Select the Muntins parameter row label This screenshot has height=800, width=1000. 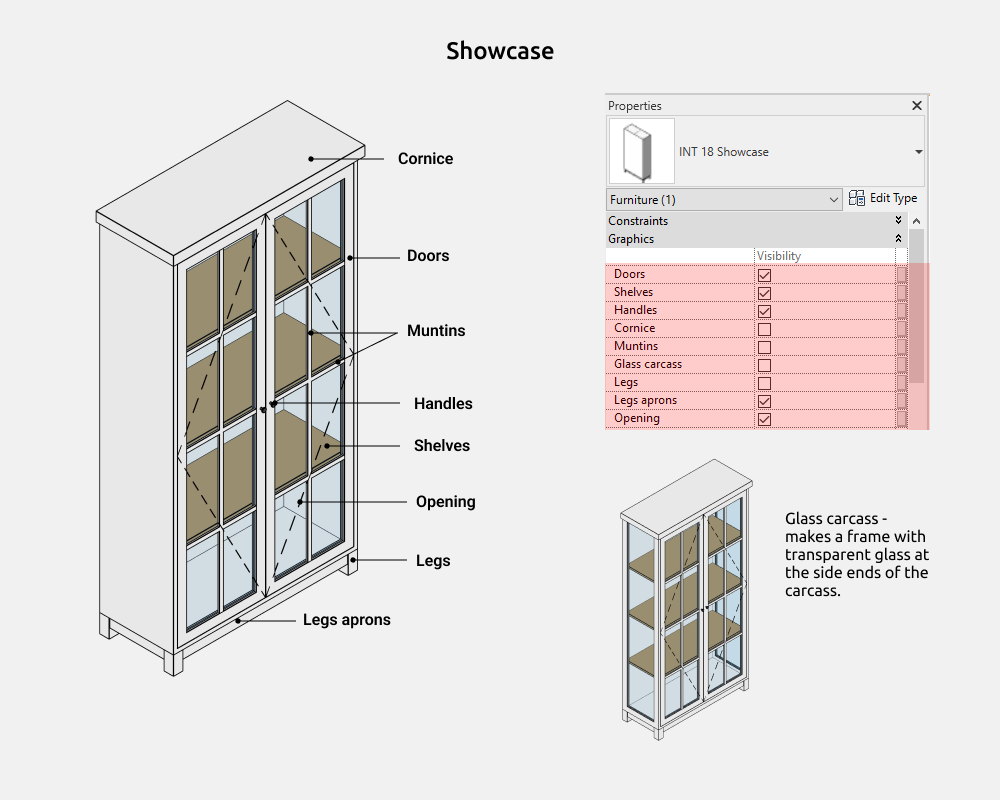[636, 346]
